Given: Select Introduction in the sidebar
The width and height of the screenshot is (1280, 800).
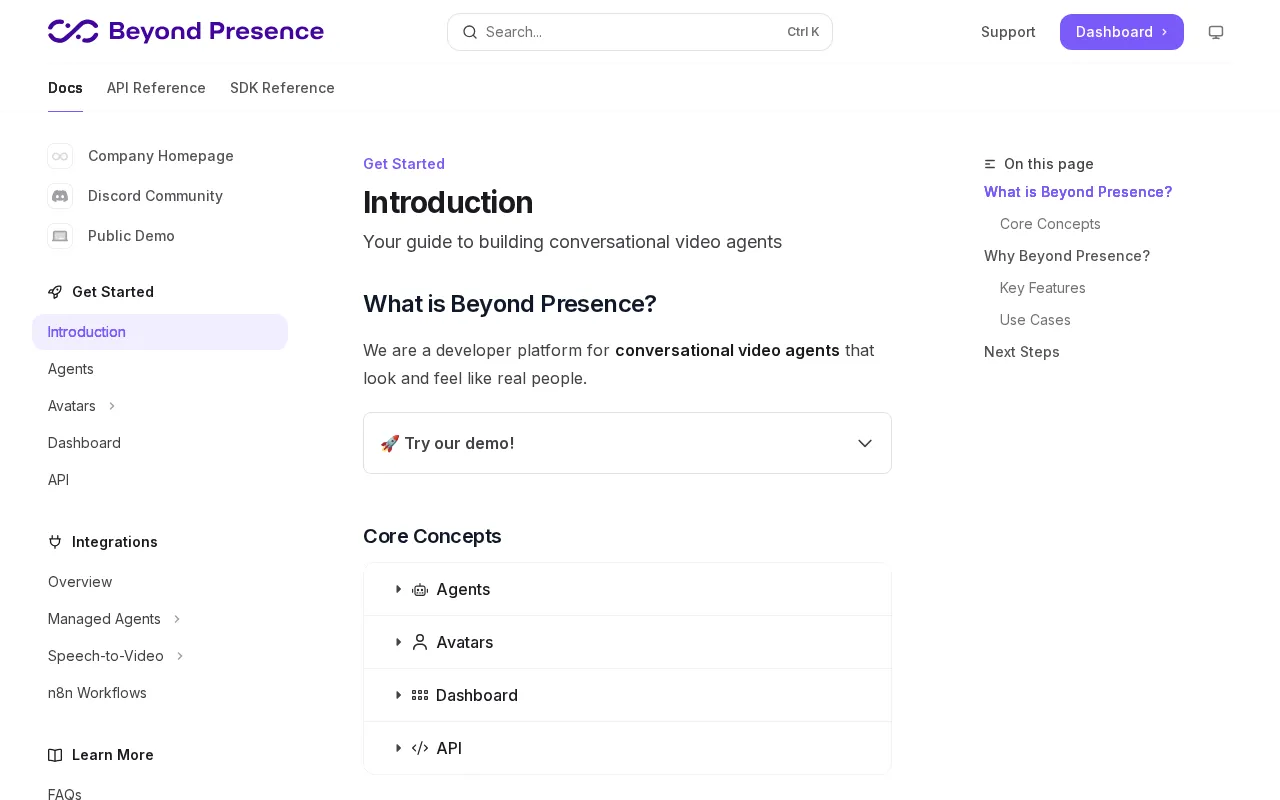Looking at the screenshot, I should coord(160,332).
